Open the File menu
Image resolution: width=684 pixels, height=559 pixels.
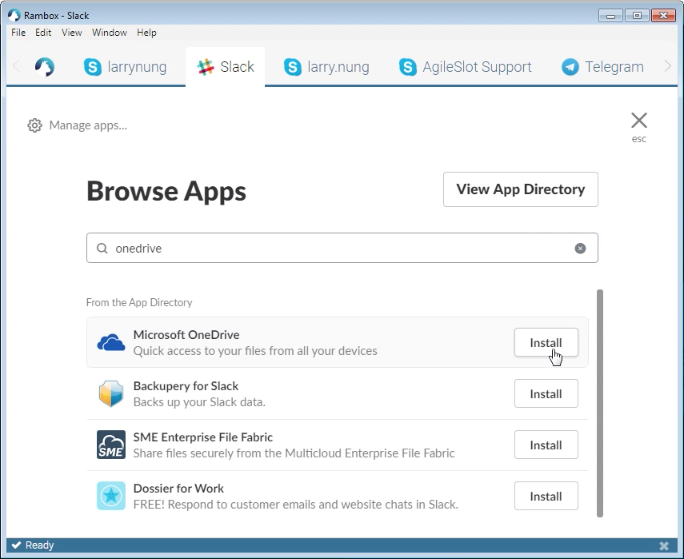[18, 32]
